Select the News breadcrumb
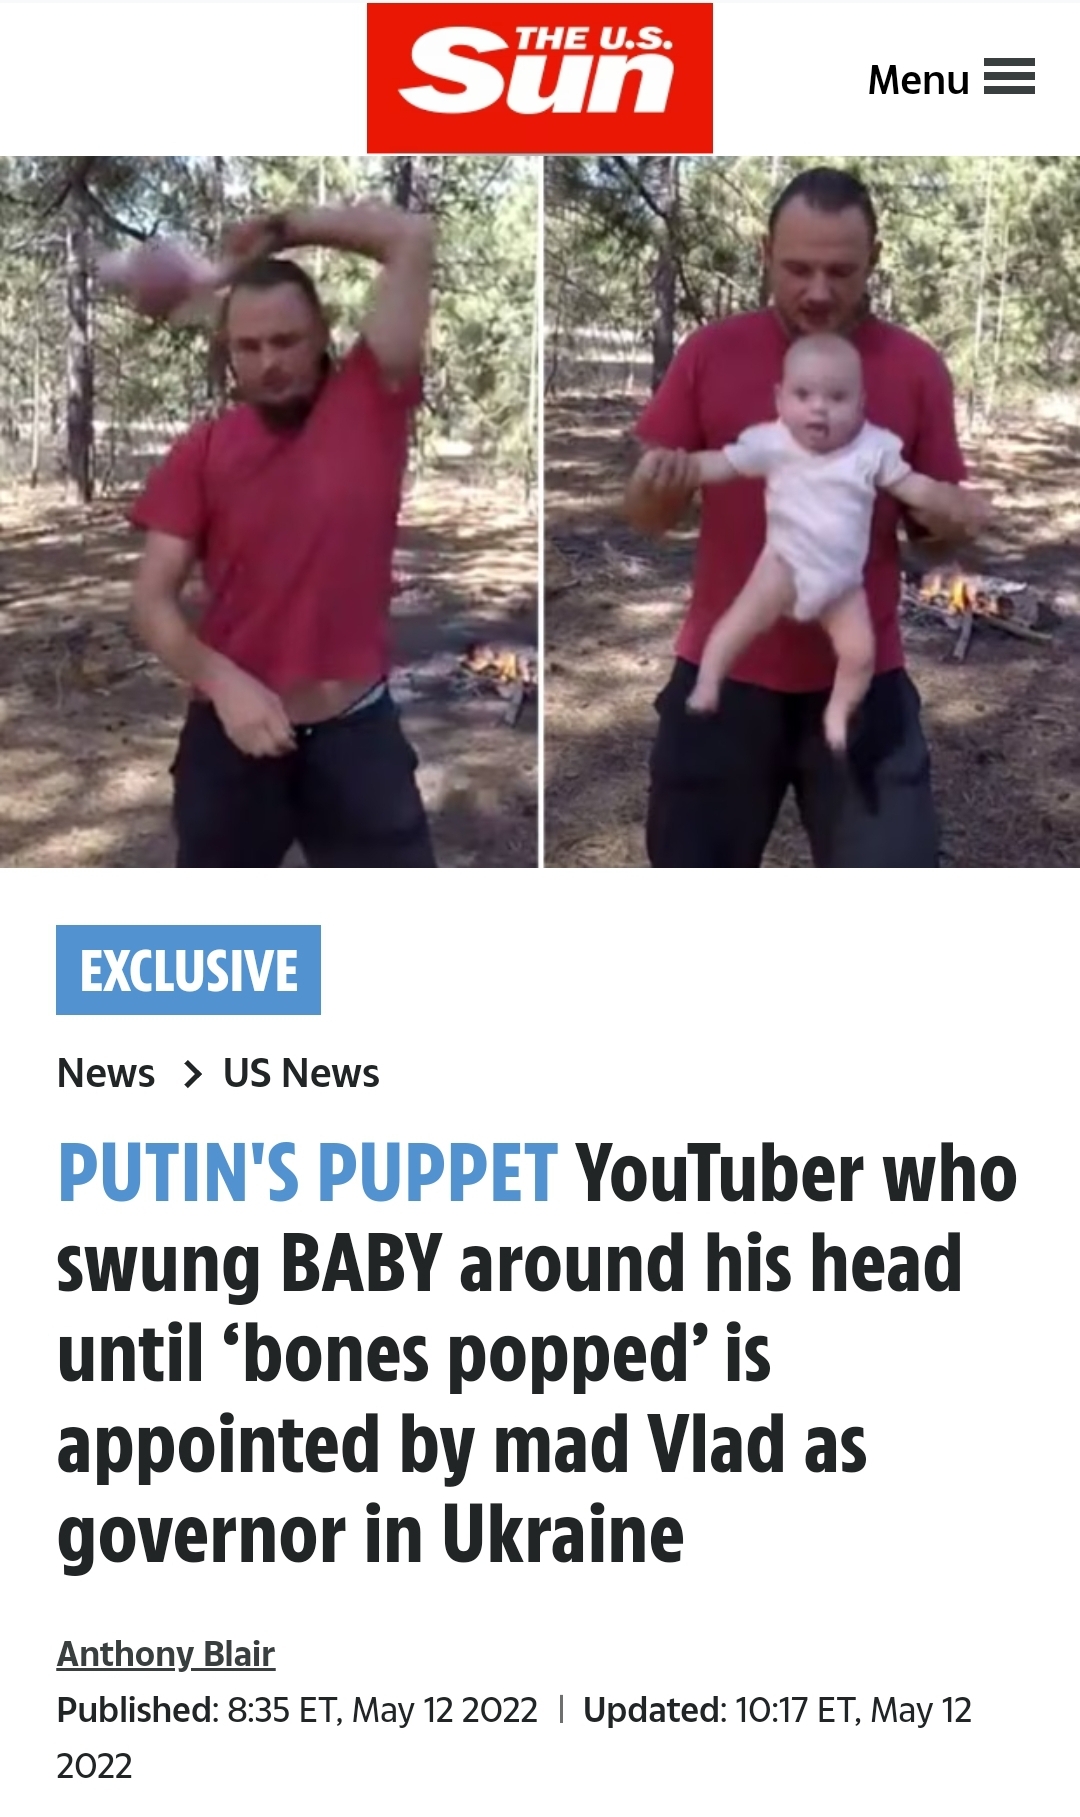The width and height of the screenshot is (1080, 1817). point(106,1073)
